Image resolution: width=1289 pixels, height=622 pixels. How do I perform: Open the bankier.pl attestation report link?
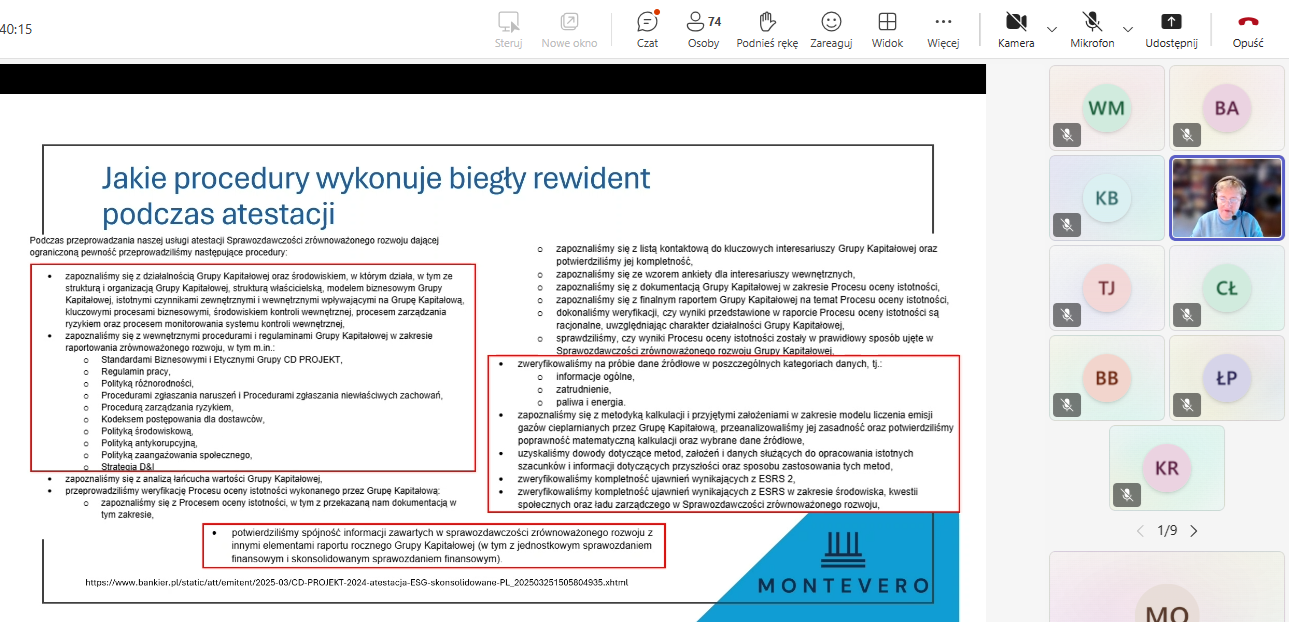[361, 580]
